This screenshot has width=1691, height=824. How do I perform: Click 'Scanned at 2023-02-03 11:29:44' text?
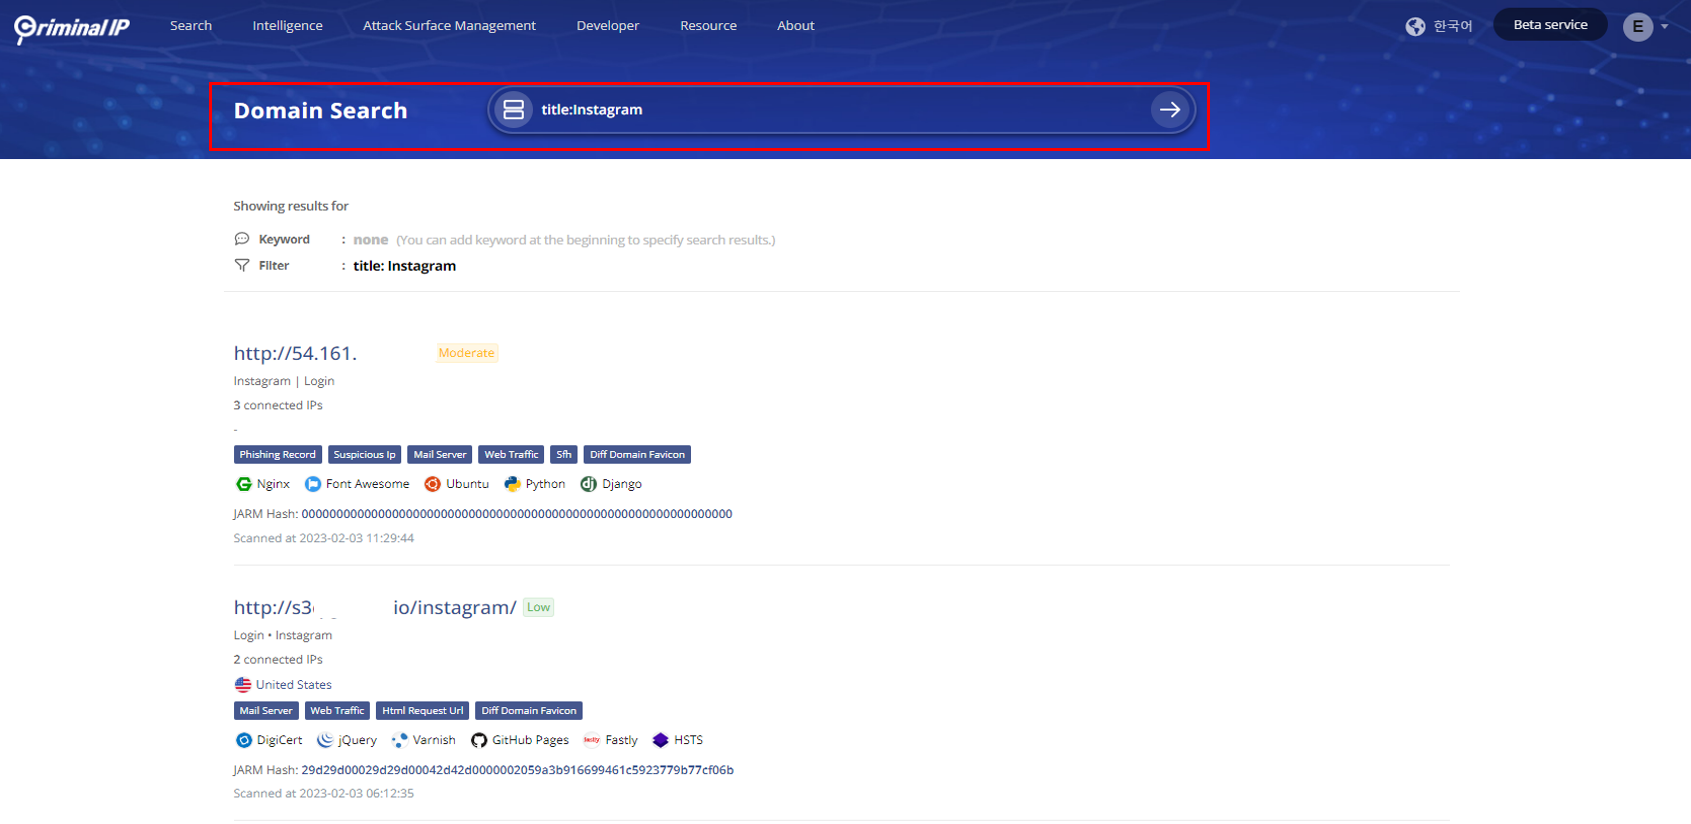coord(324,538)
